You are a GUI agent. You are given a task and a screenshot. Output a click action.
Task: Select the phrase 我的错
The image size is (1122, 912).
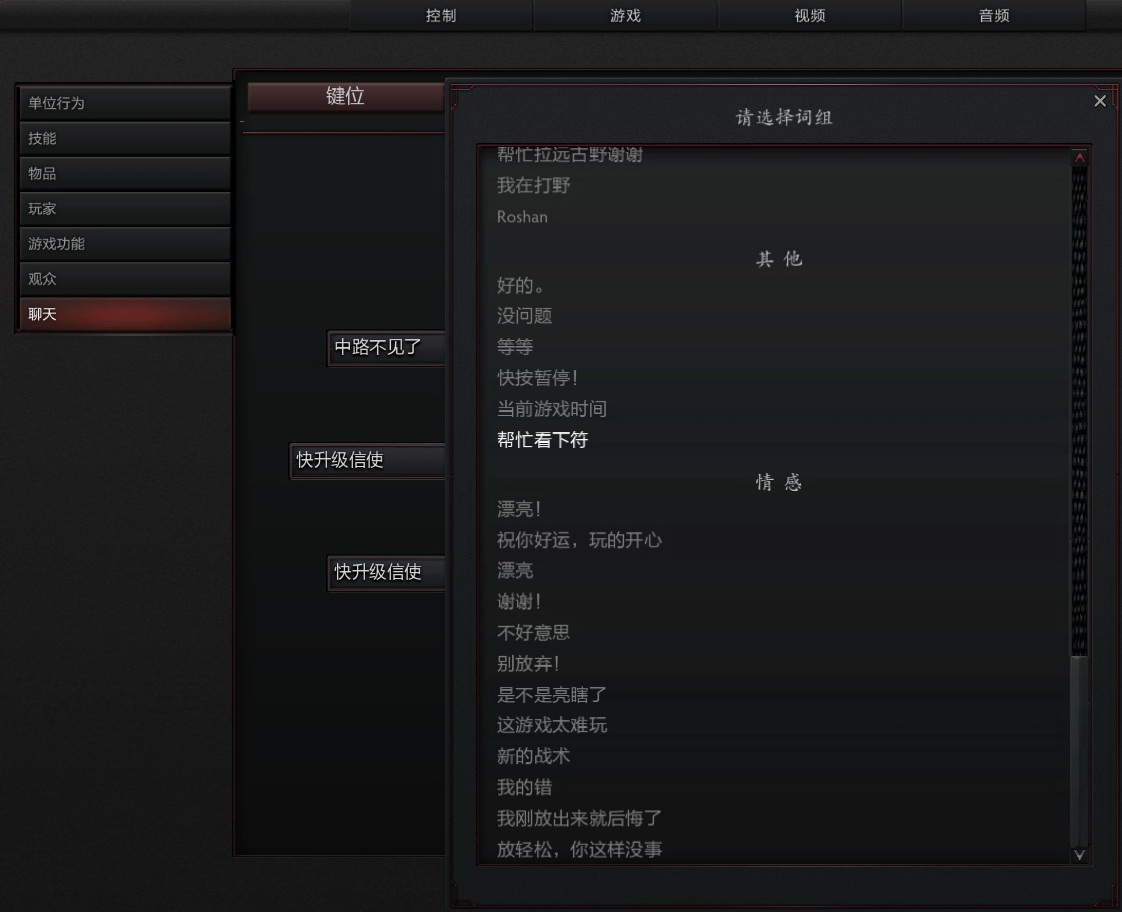click(x=525, y=788)
